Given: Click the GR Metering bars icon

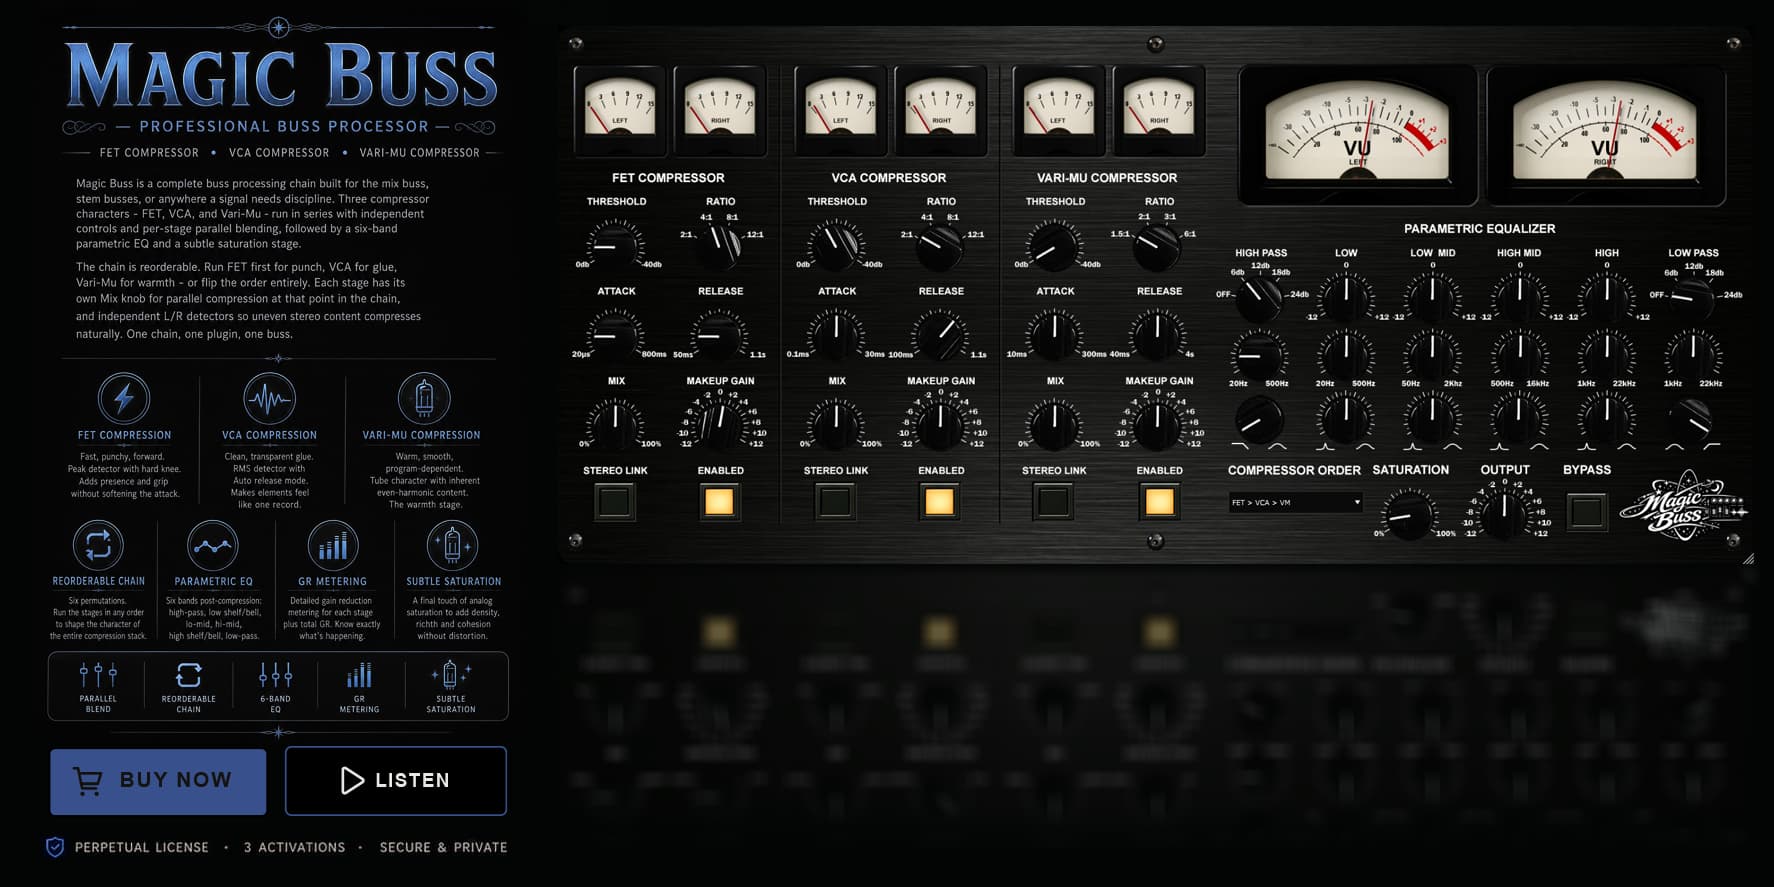Looking at the screenshot, I should click(332, 545).
